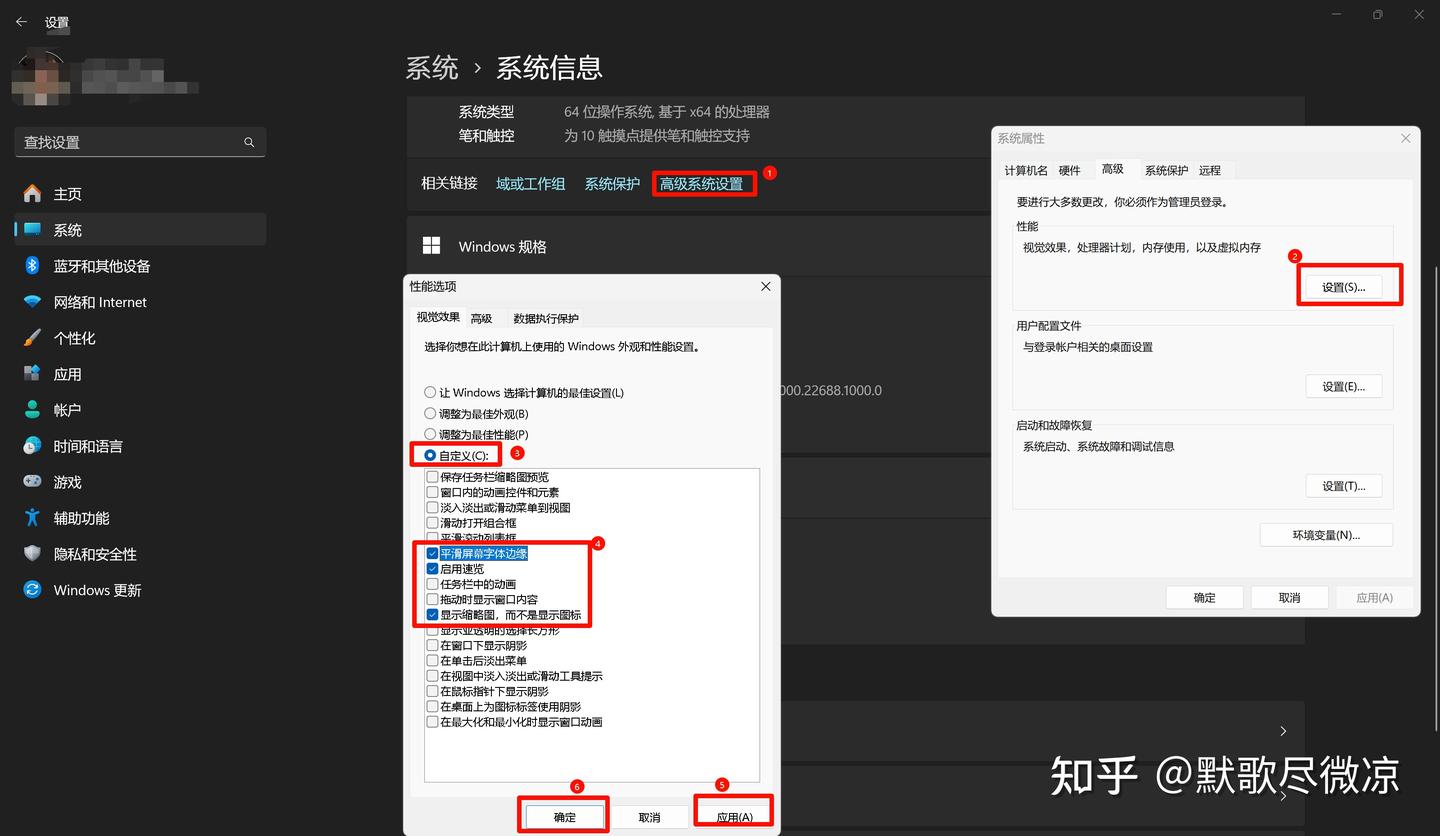Select the 自定义(C) radio button

coord(431,455)
